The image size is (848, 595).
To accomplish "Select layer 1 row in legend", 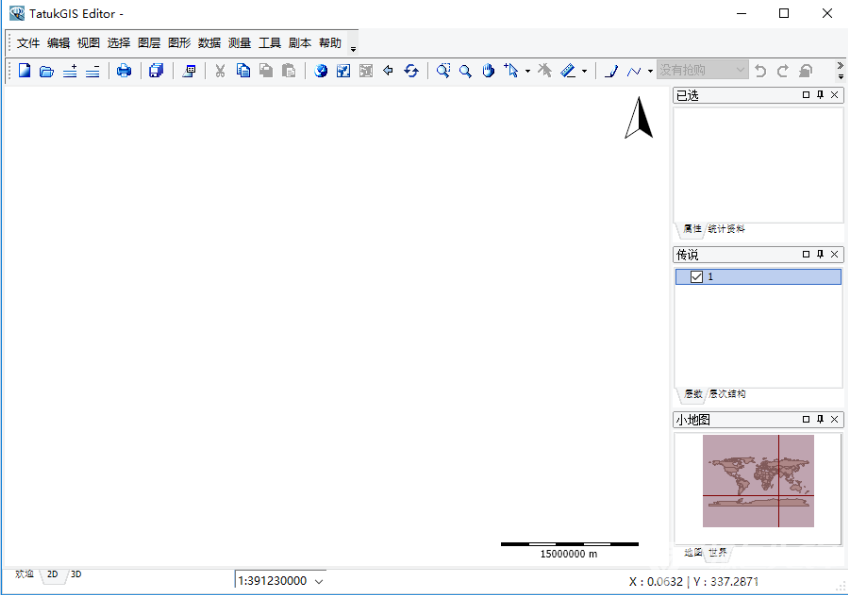I will pyautogui.click(x=758, y=277).
